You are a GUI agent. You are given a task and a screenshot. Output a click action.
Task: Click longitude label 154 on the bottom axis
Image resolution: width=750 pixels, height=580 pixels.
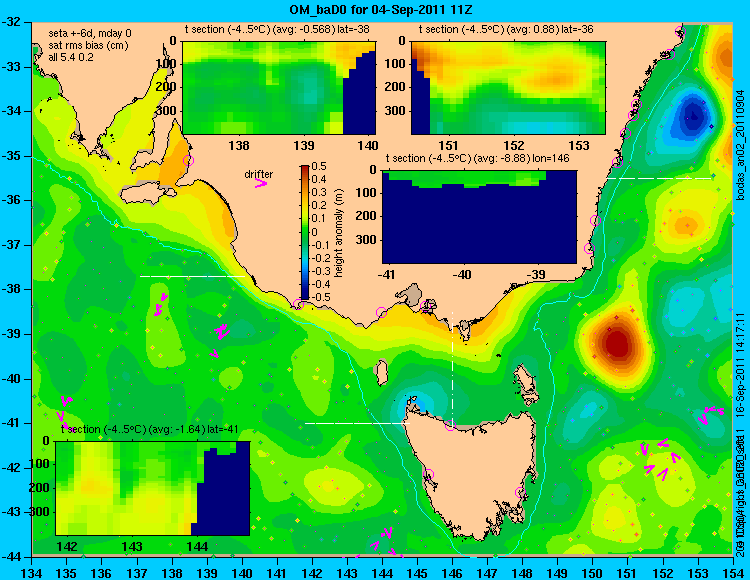[733, 572]
